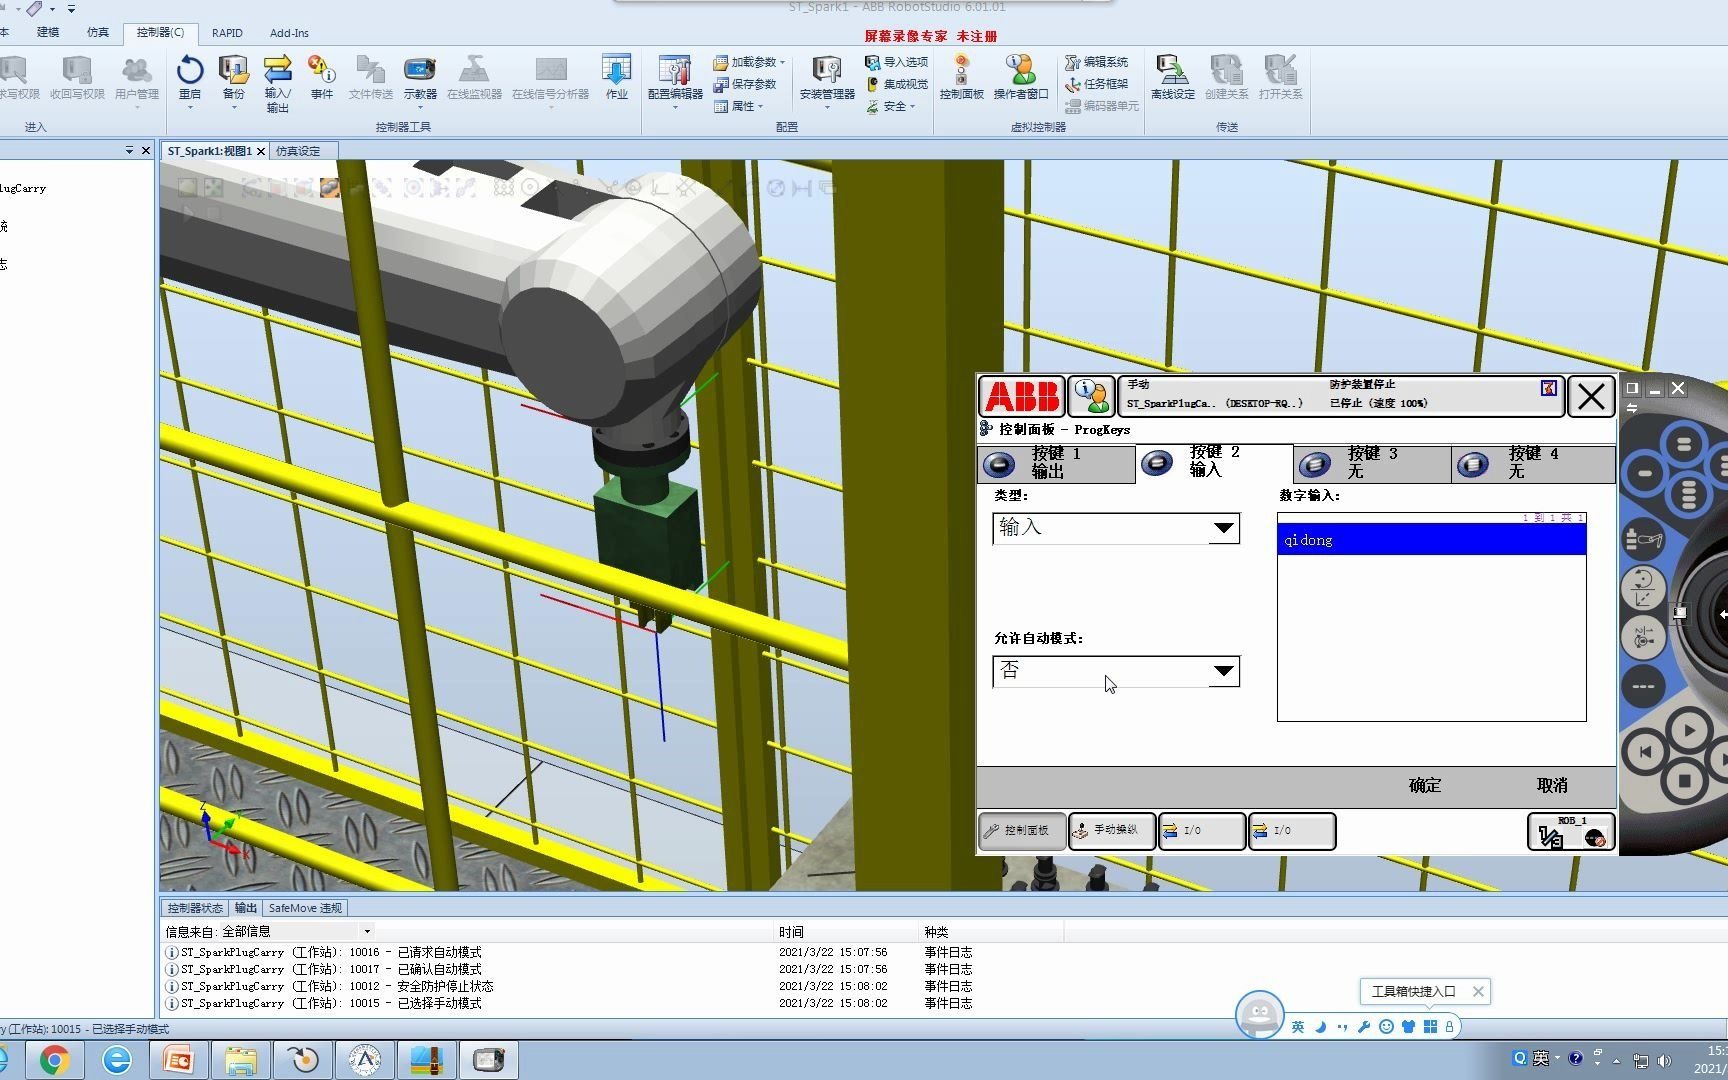Click the mechanical unit select hard button
The width and height of the screenshot is (1728, 1080).
coord(1643,541)
